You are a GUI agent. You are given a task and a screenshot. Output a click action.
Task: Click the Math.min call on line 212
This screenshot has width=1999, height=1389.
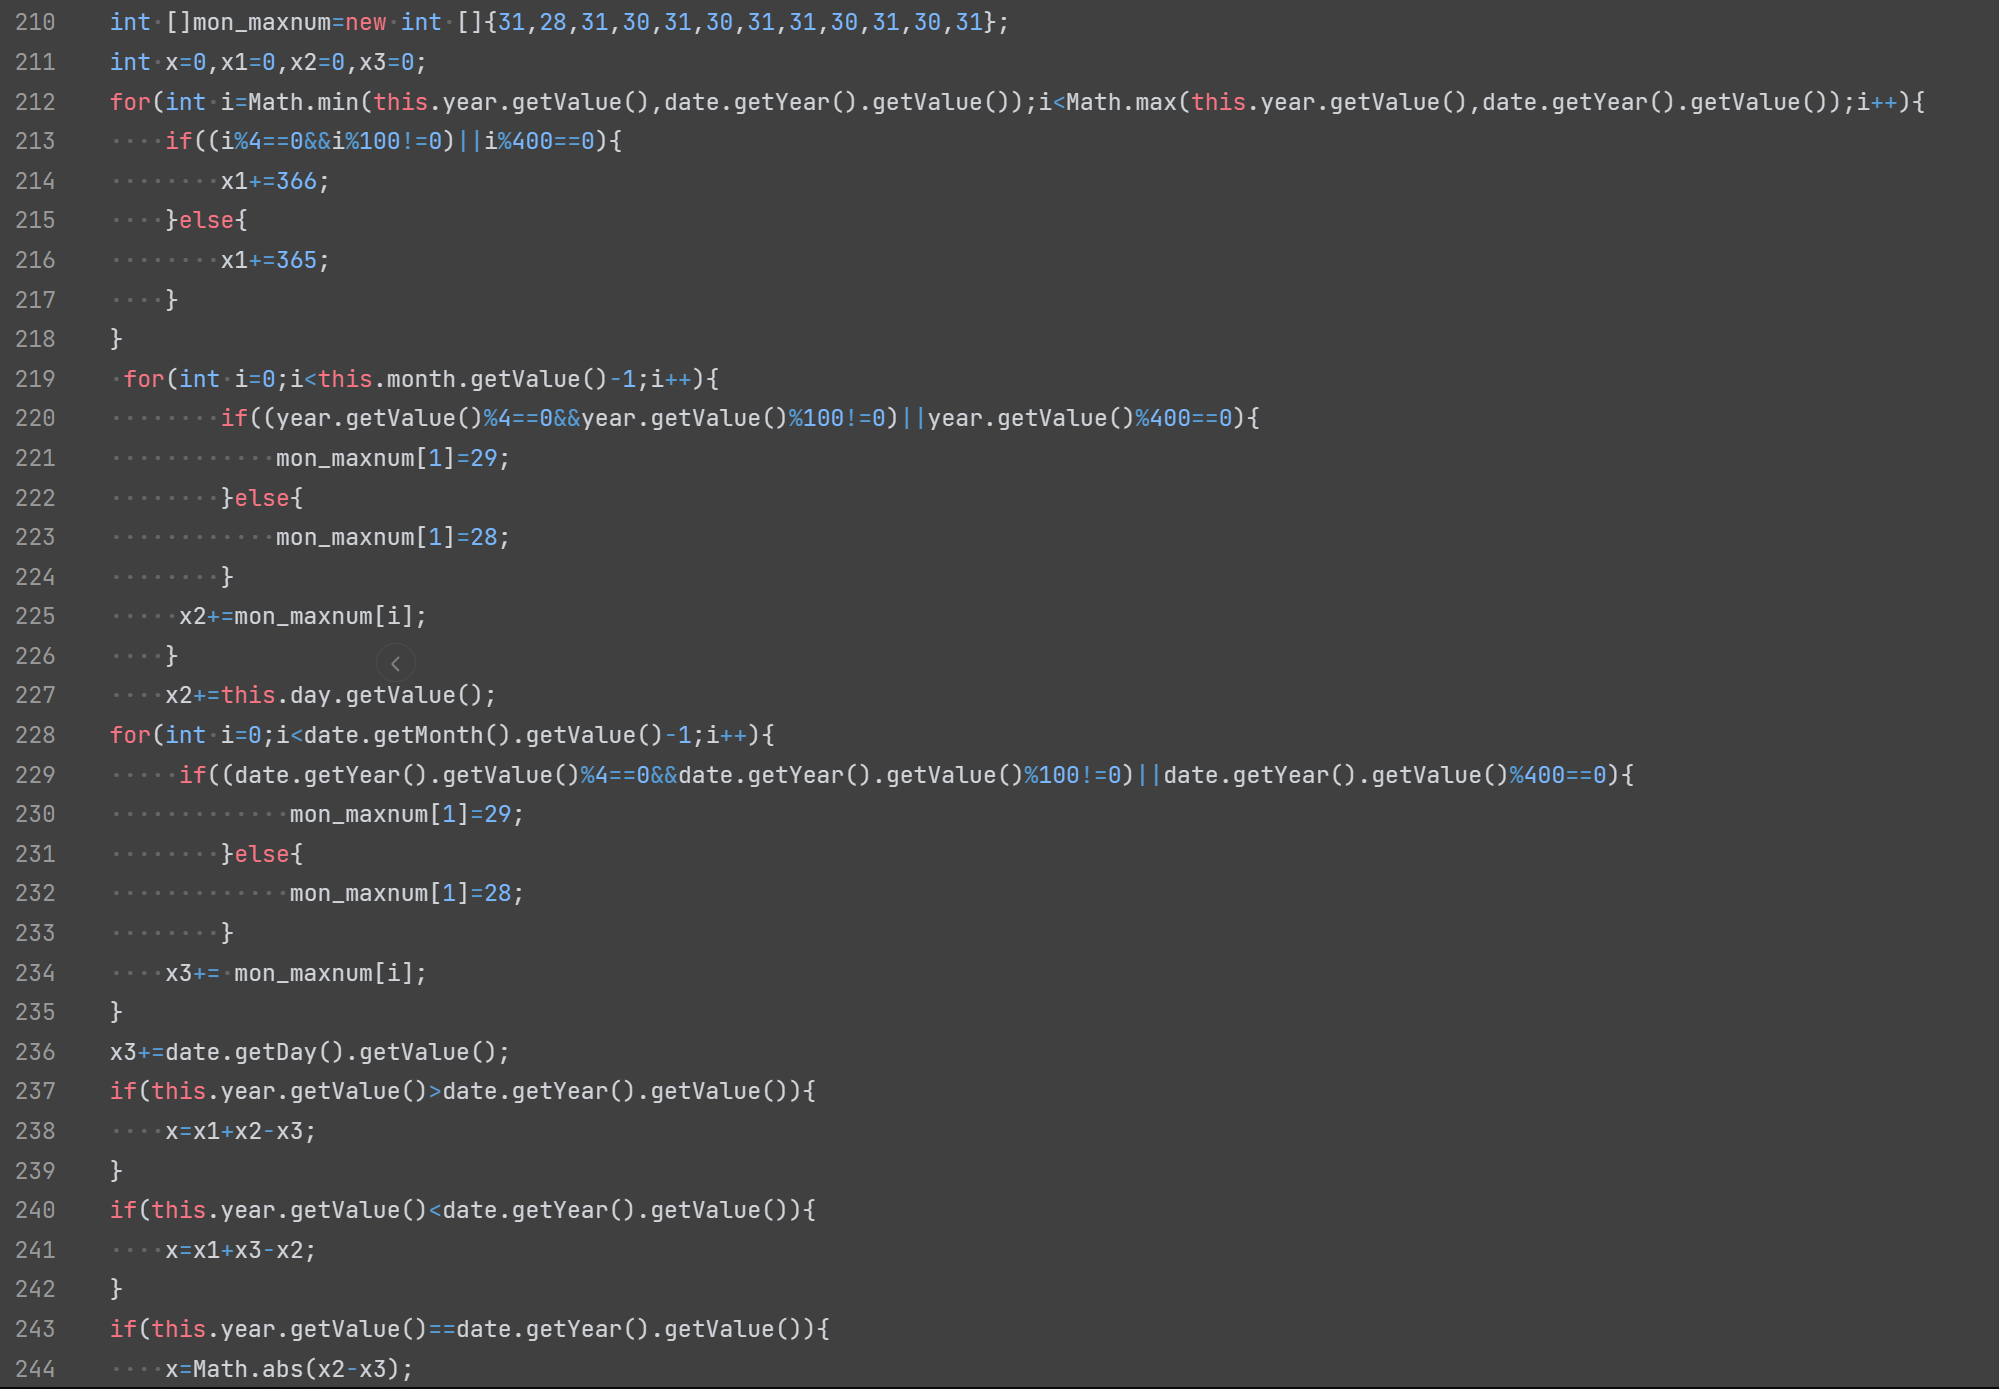305,102
